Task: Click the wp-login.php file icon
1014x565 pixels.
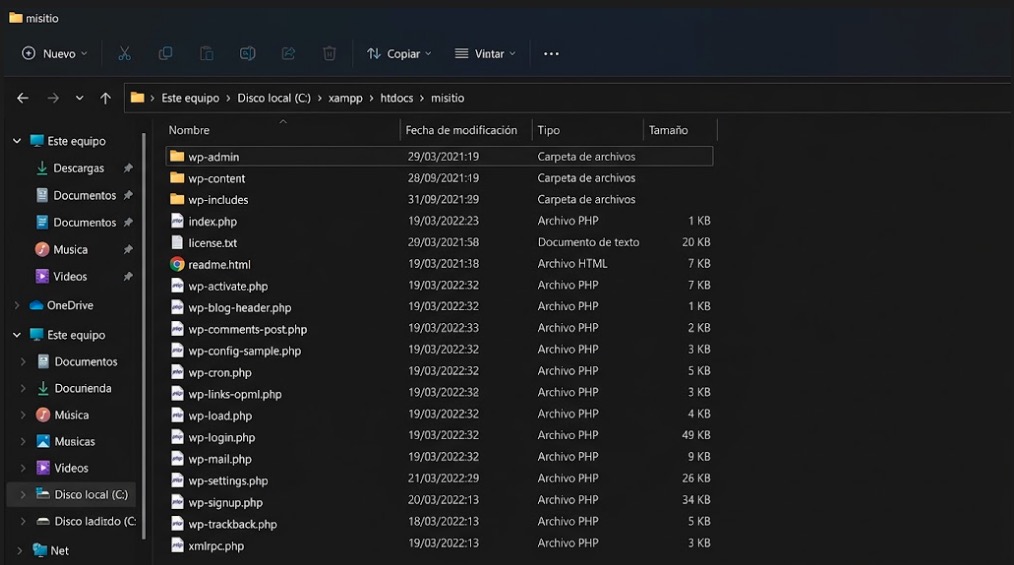Action: 177,437
